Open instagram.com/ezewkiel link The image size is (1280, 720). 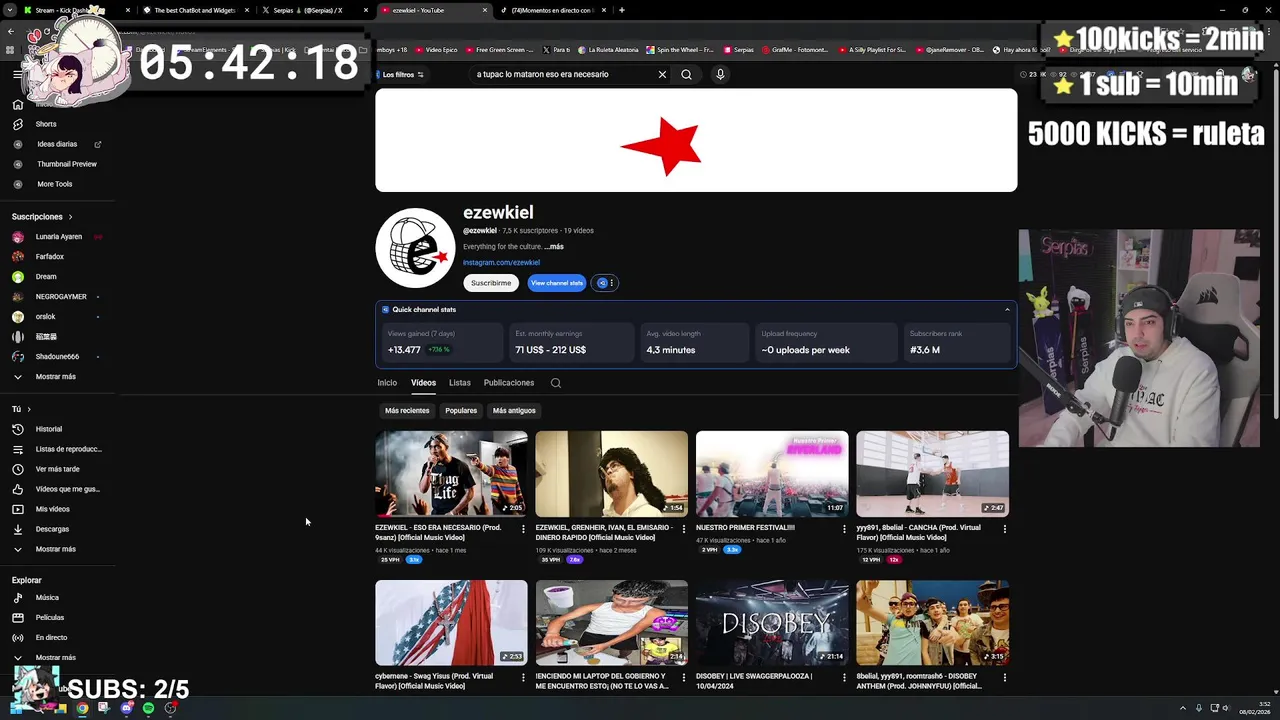[501, 263]
